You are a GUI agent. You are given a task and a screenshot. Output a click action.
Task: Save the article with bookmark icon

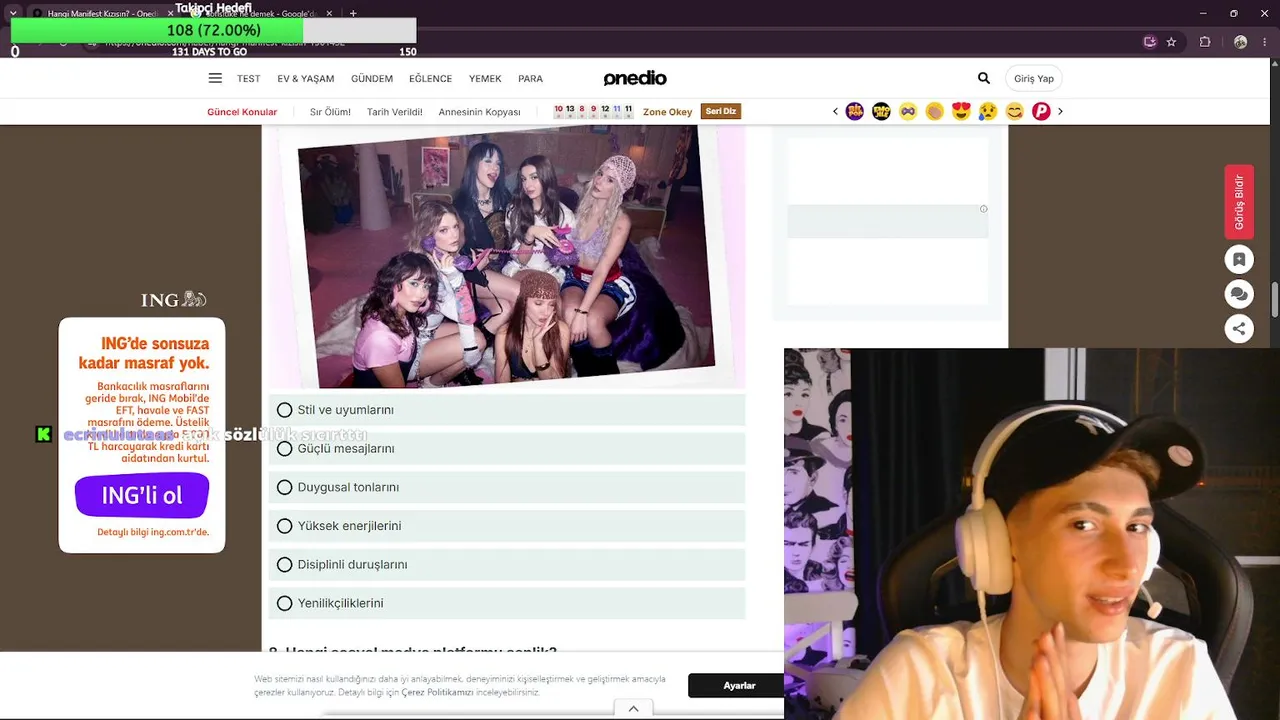(x=1239, y=259)
